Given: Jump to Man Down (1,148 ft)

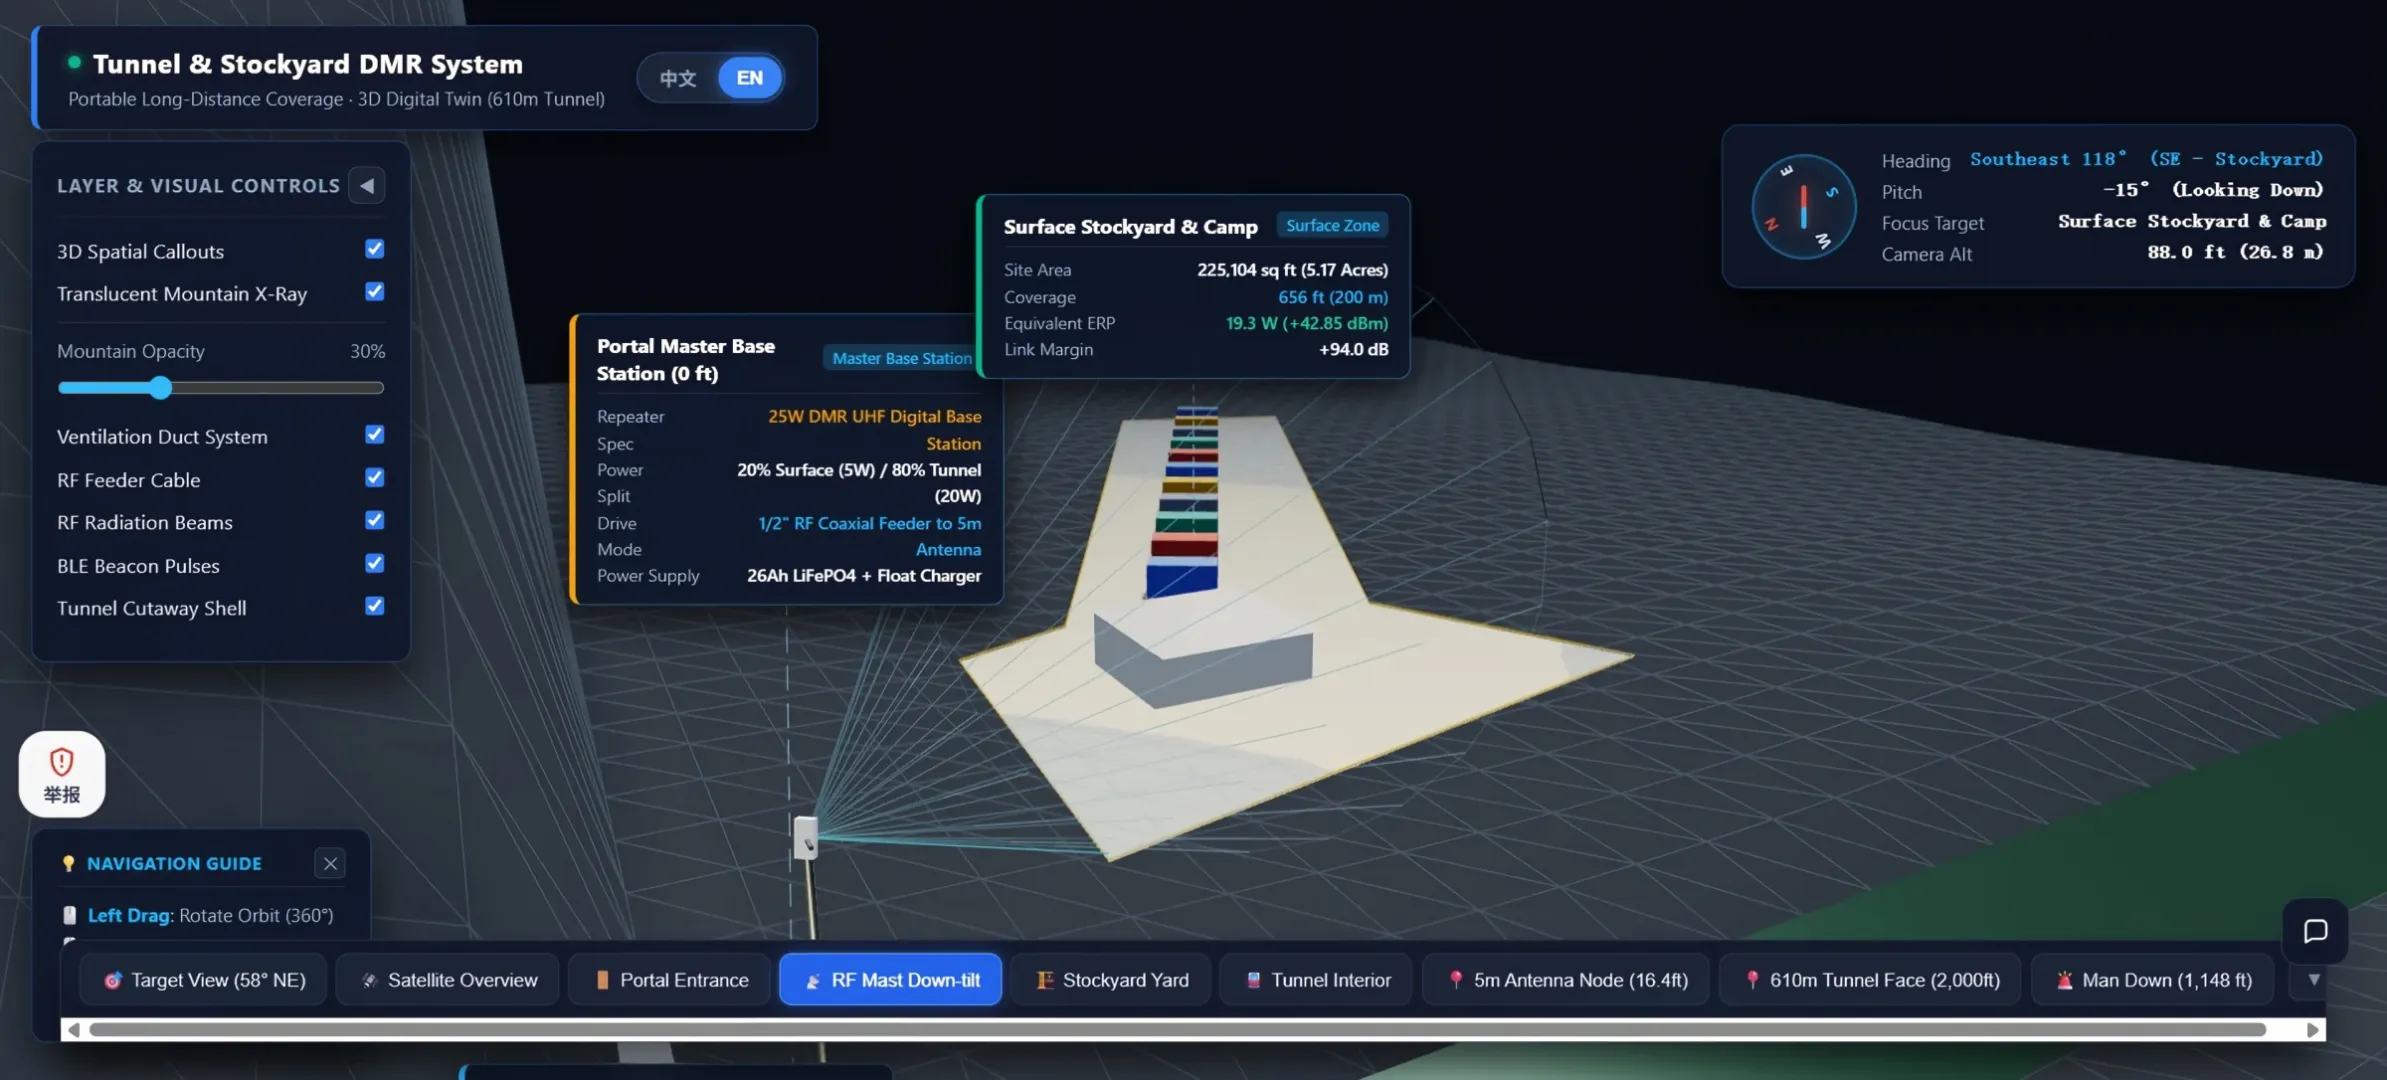Looking at the screenshot, I should 2154,980.
